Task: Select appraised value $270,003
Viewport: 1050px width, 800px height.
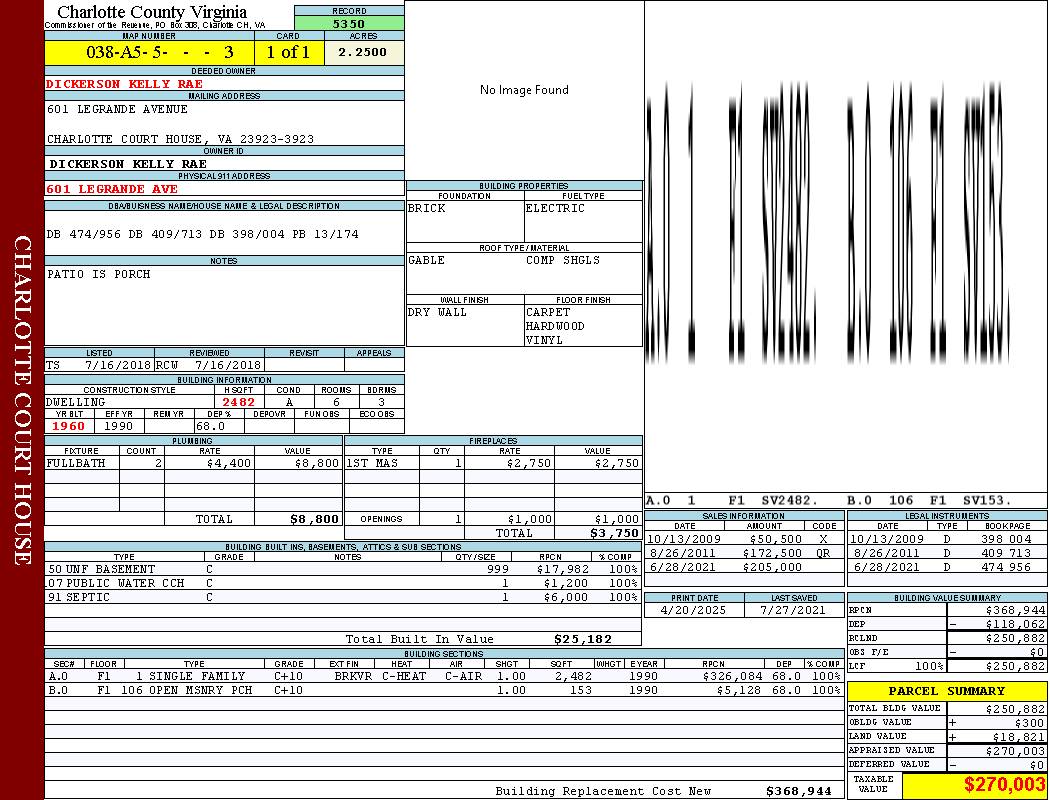Action: point(1015,751)
